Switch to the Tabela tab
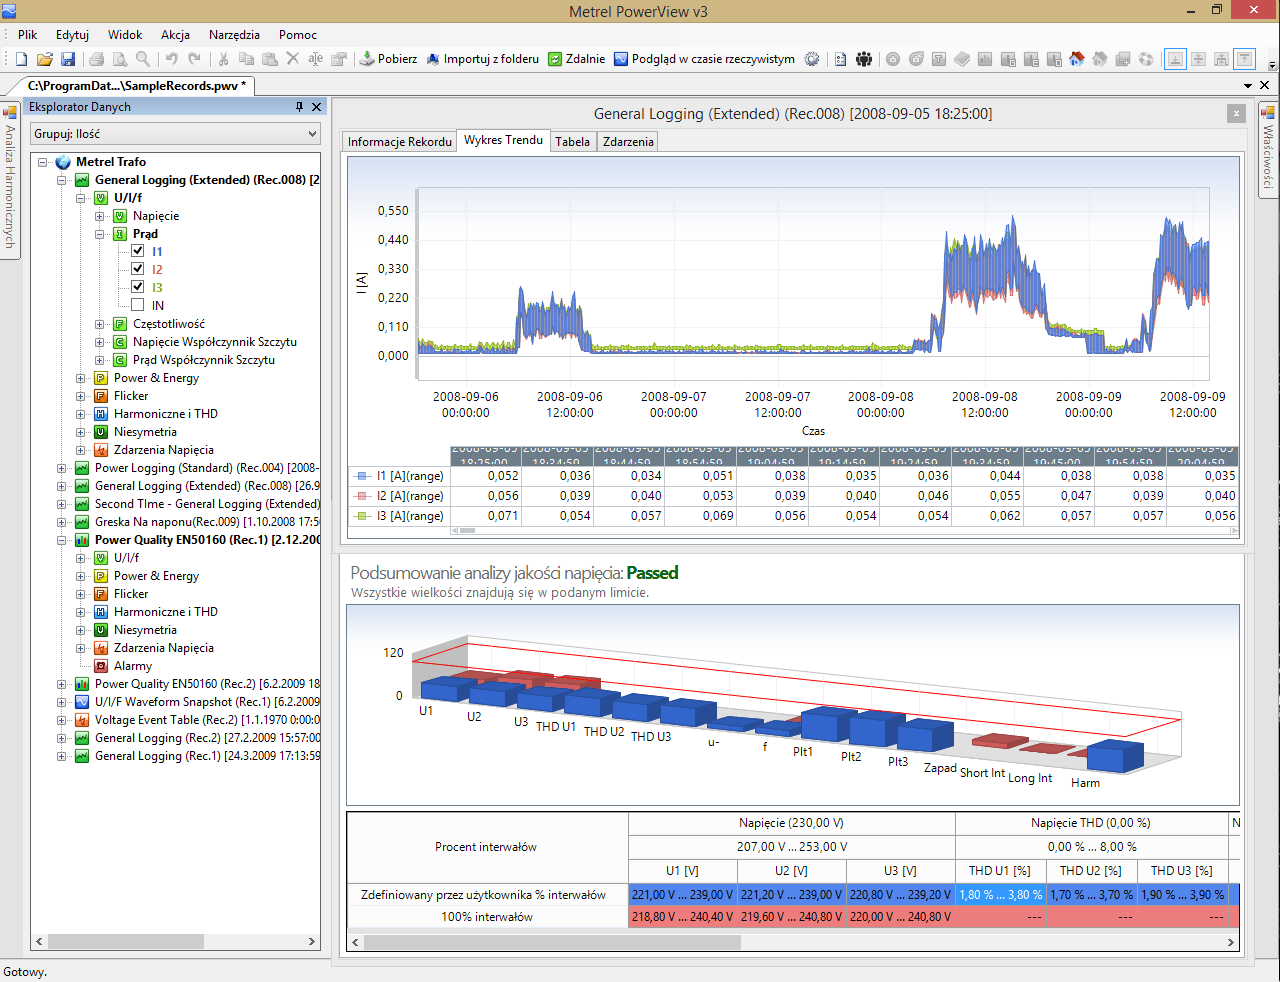This screenshot has width=1280, height=982. (x=573, y=142)
